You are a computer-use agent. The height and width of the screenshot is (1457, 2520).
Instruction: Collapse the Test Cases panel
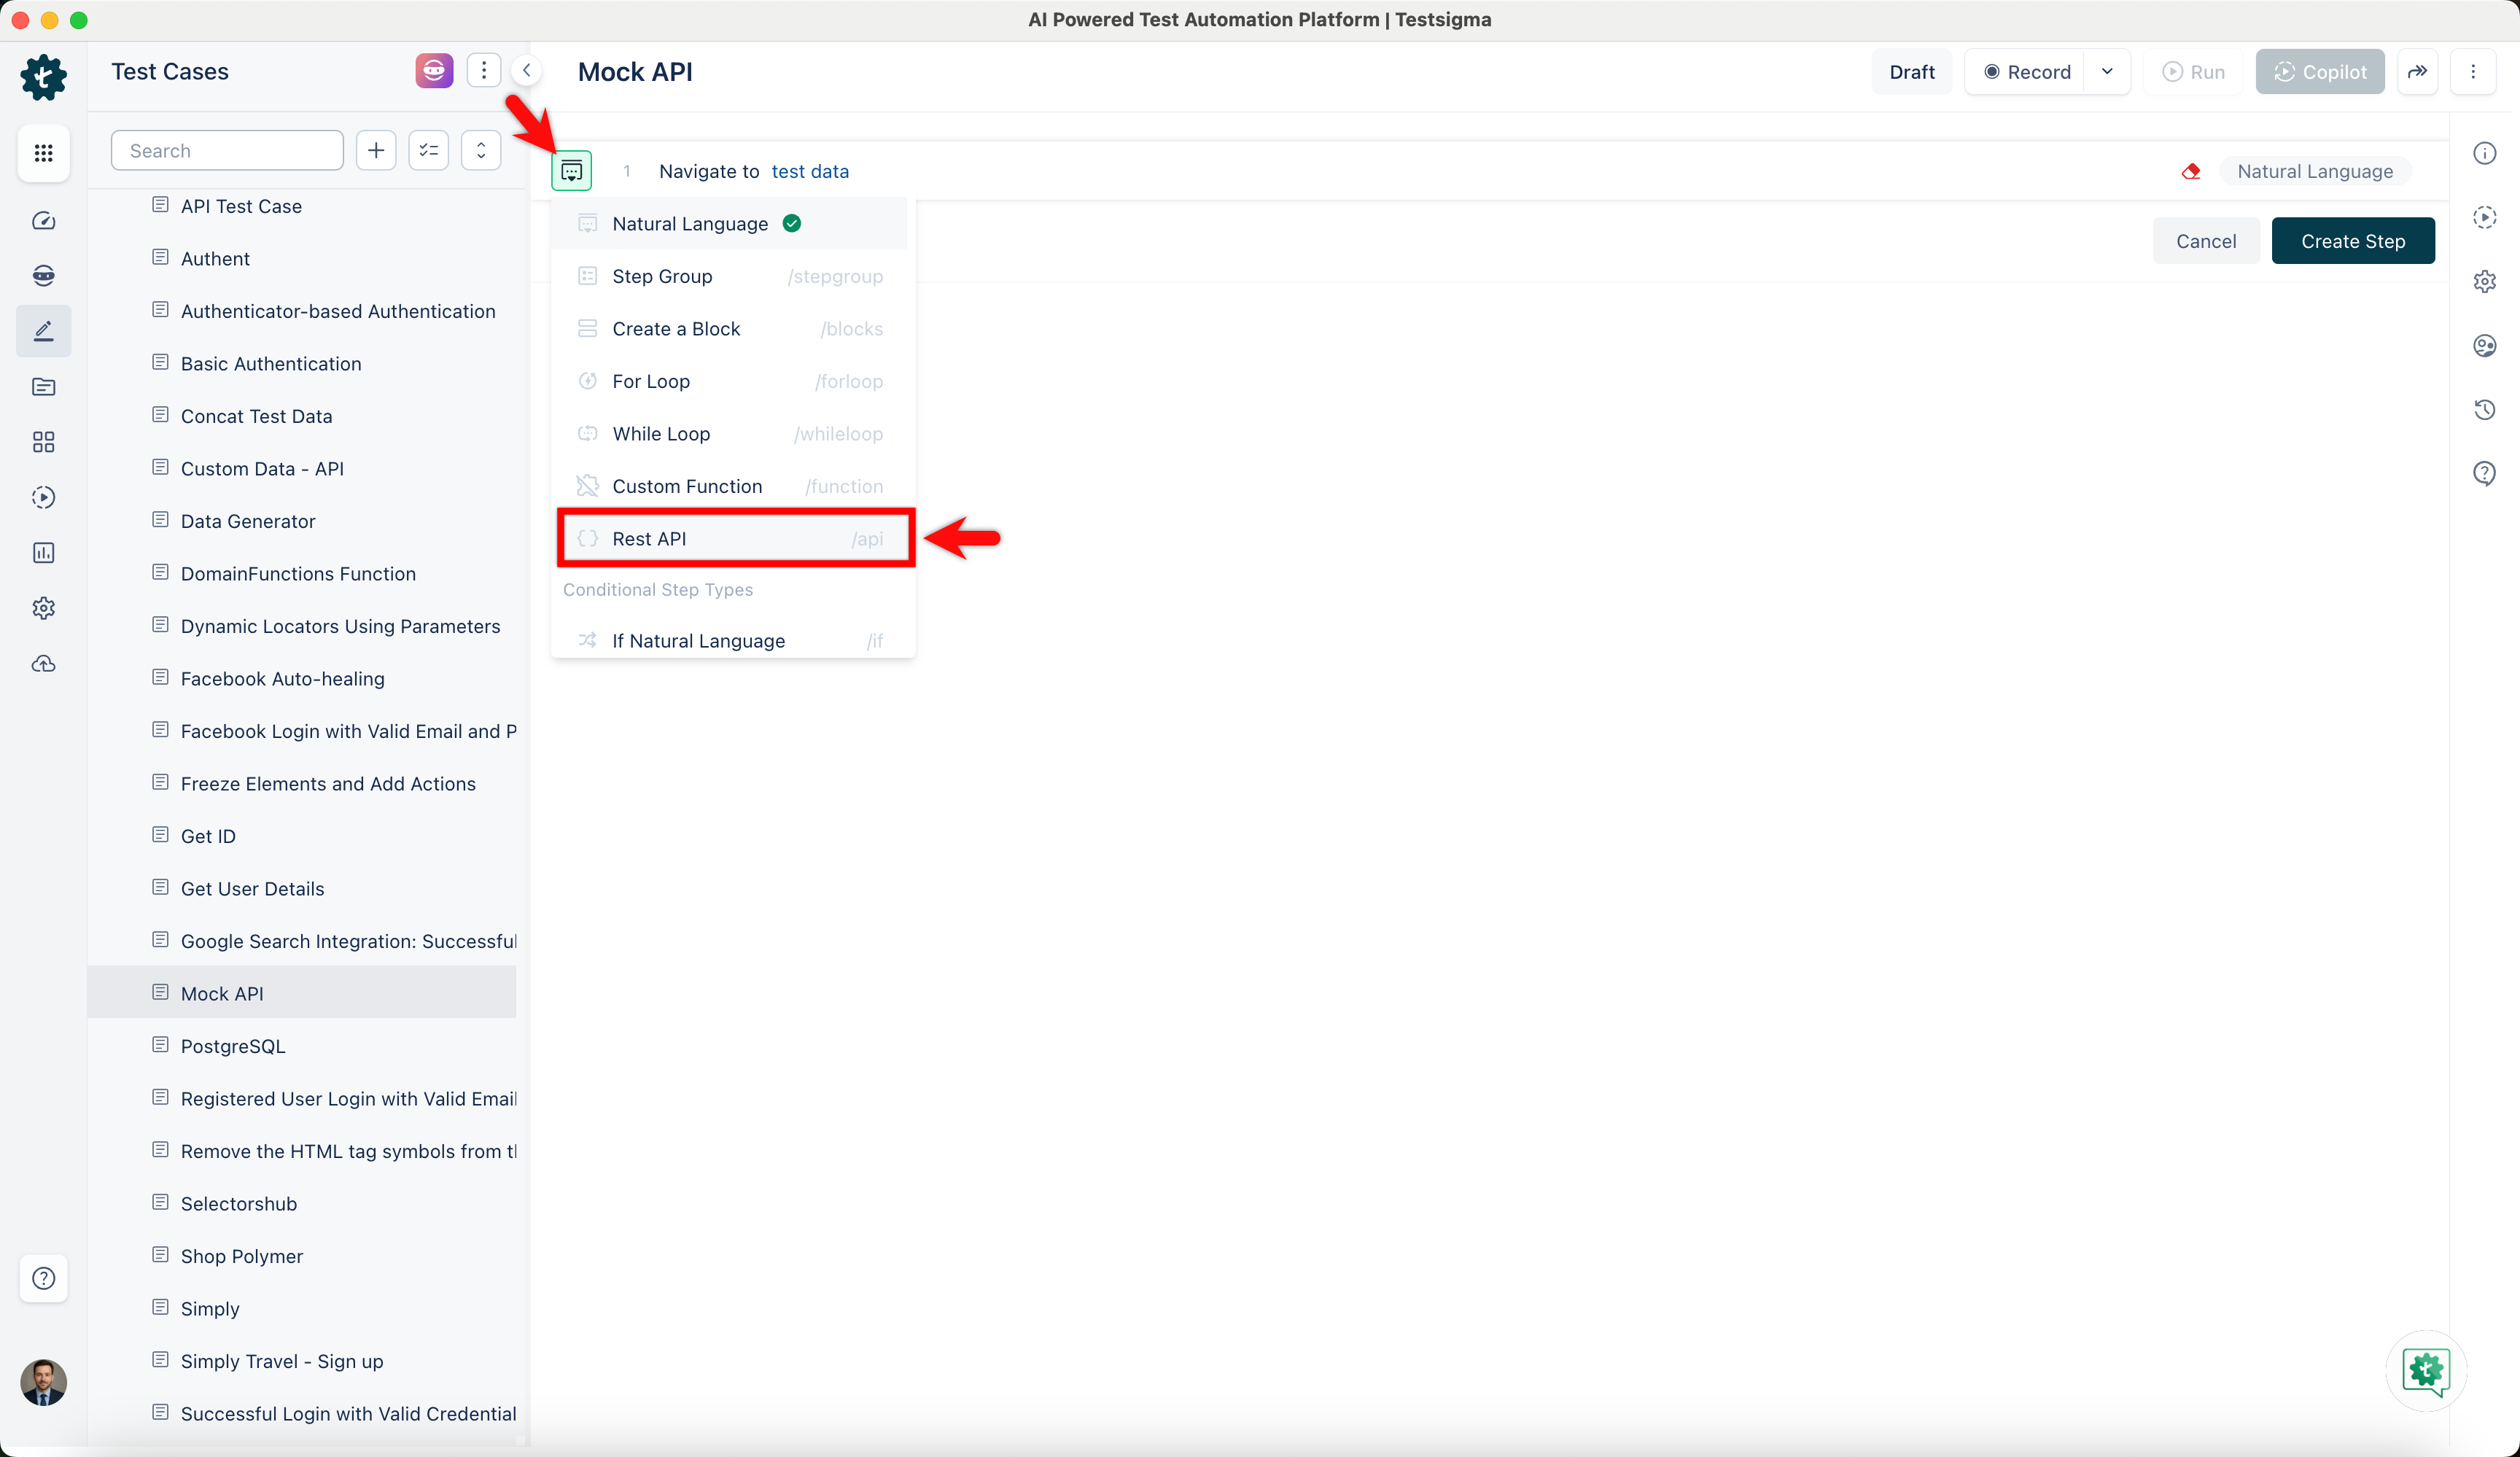point(527,71)
